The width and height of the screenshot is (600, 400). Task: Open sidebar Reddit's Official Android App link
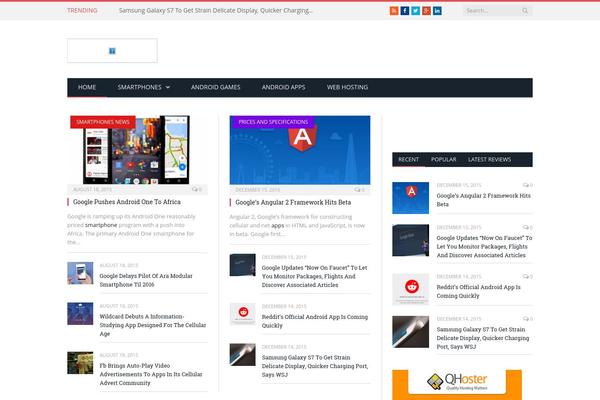(478, 291)
